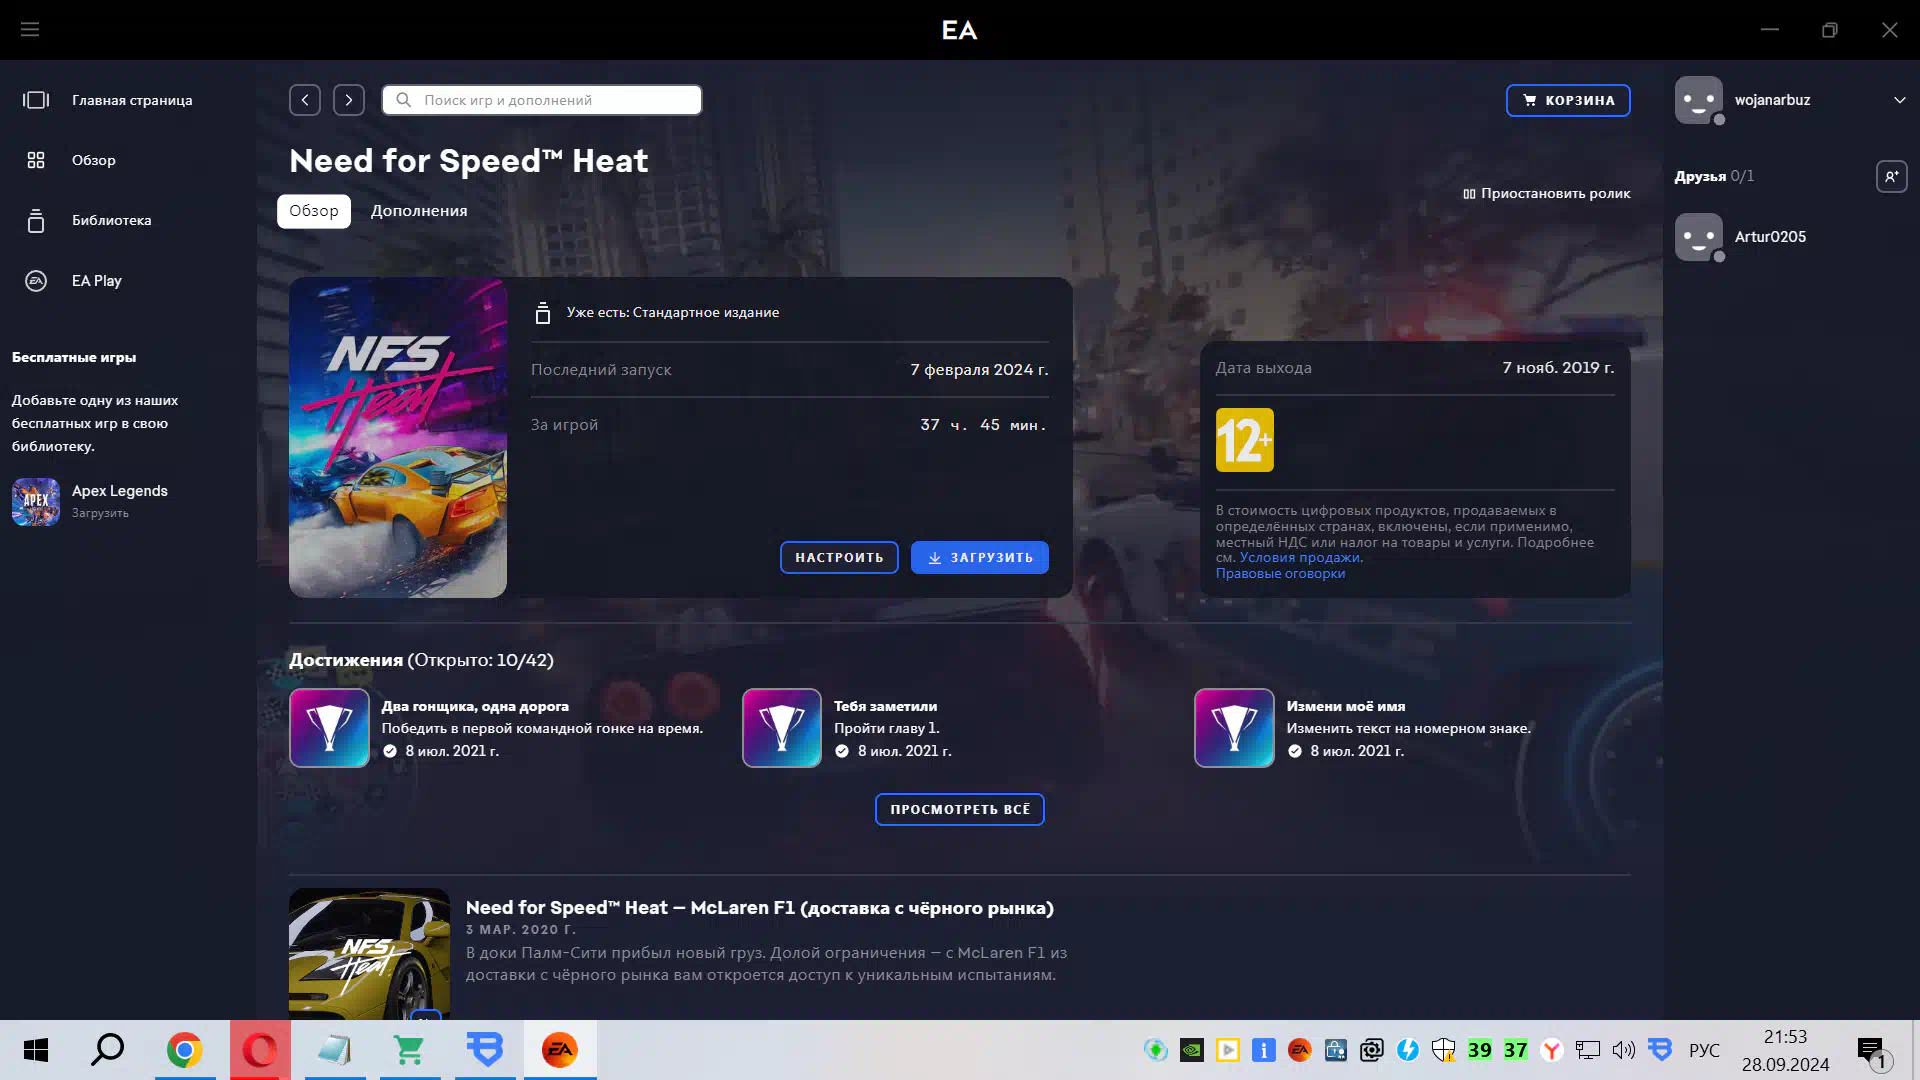Viewport: 1920px width, 1080px height.
Task: Open McLaren F1 news thumbnail
Action: pyautogui.click(x=369, y=954)
